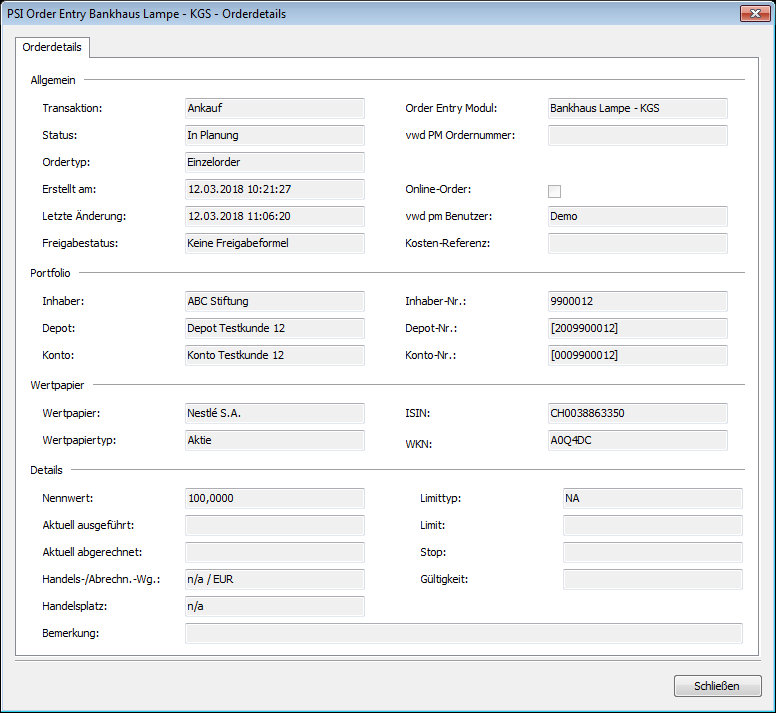
Task: Click the Transaktion field showing Ankauf
Action: [x=274, y=108]
